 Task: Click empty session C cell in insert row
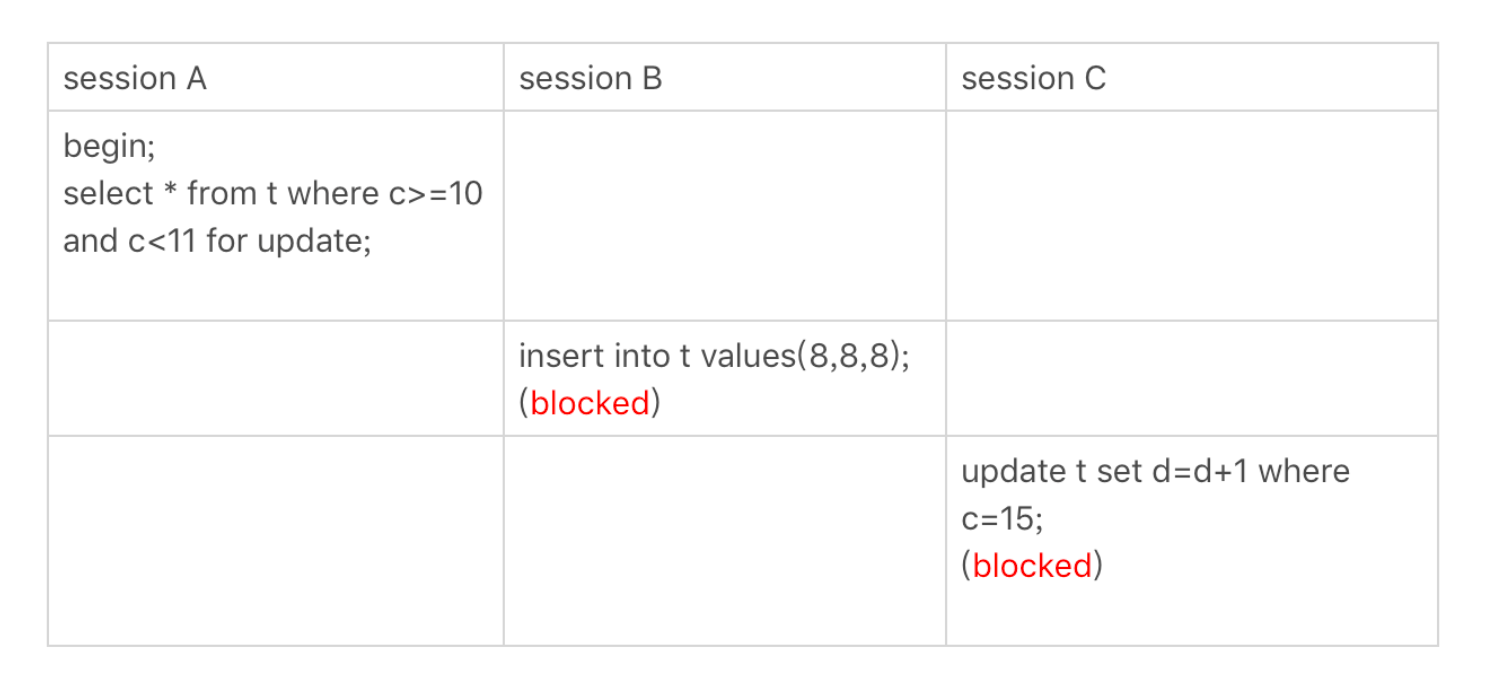(x=1191, y=378)
